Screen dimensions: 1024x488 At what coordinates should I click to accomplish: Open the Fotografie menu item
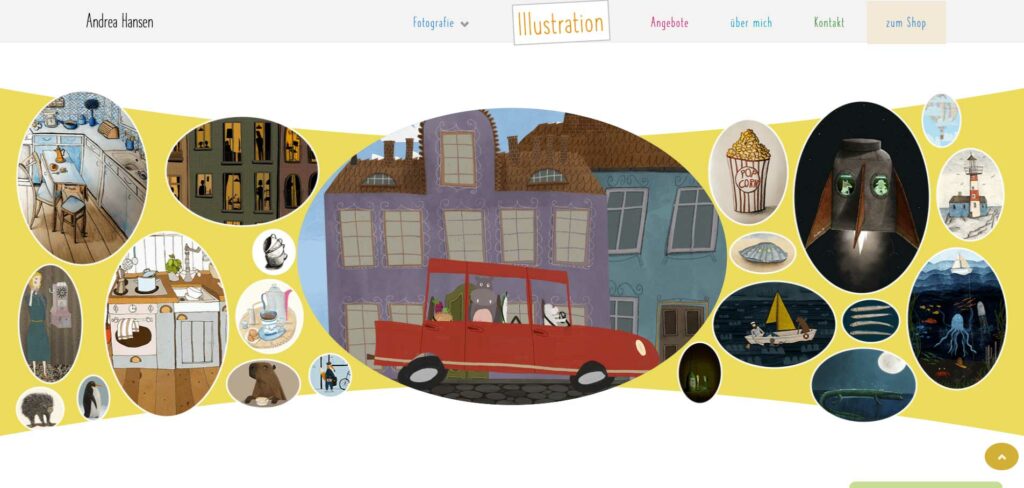[x=433, y=23]
